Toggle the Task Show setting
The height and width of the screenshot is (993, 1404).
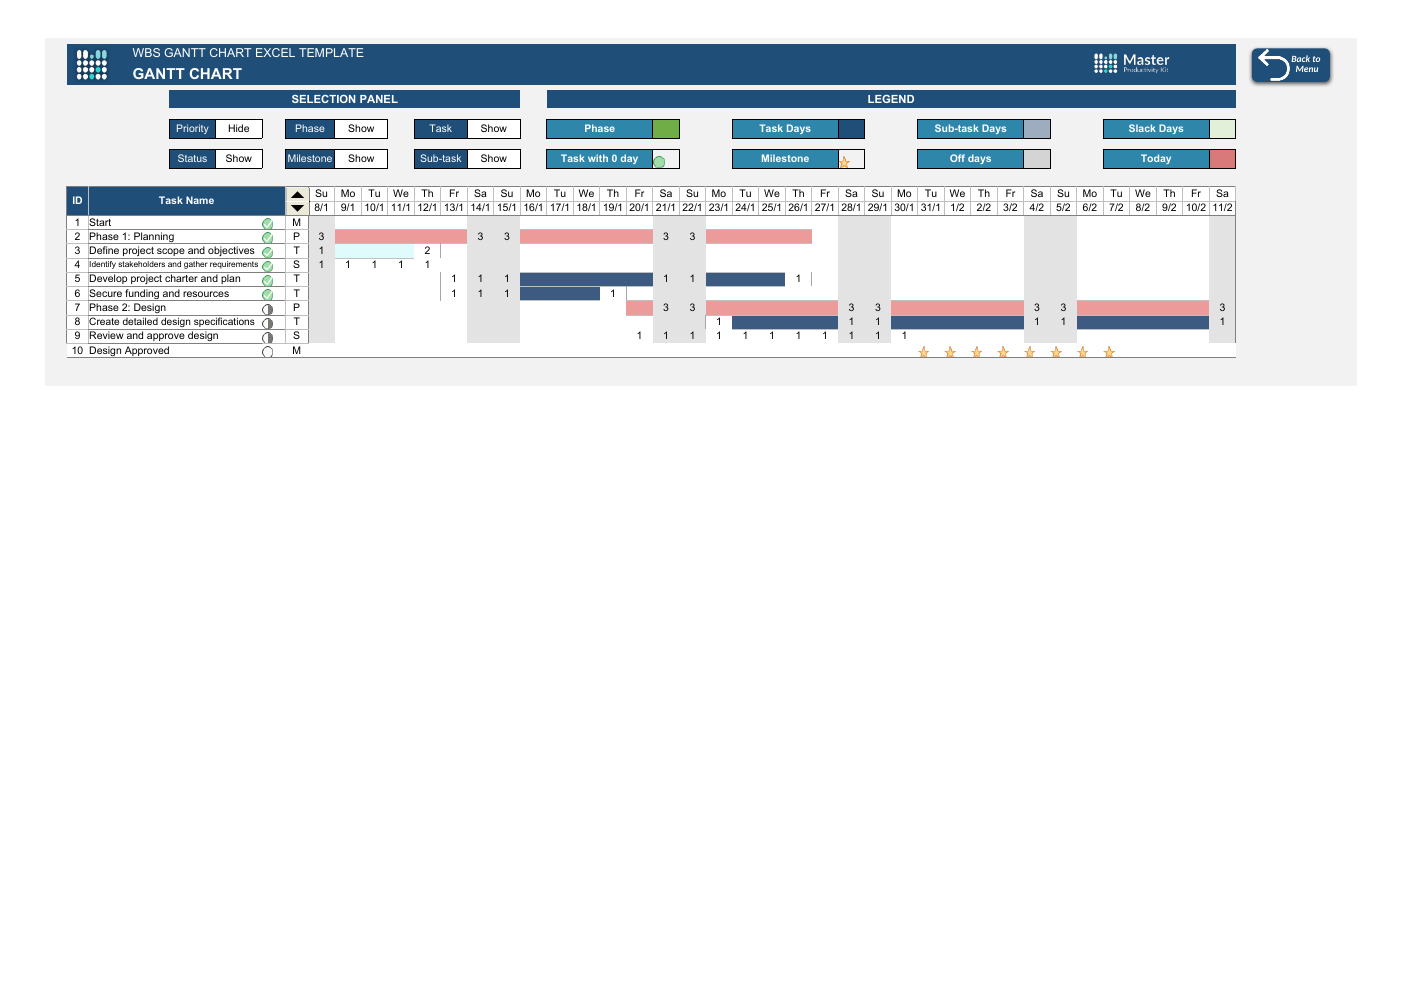coord(494,129)
